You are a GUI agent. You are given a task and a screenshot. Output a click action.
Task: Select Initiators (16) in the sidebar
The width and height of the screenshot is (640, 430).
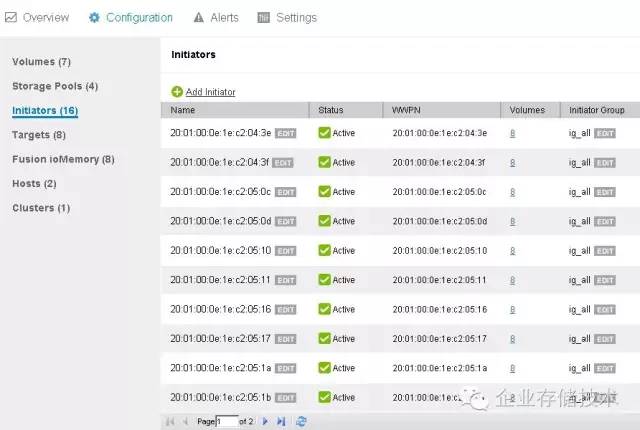click(45, 111)
